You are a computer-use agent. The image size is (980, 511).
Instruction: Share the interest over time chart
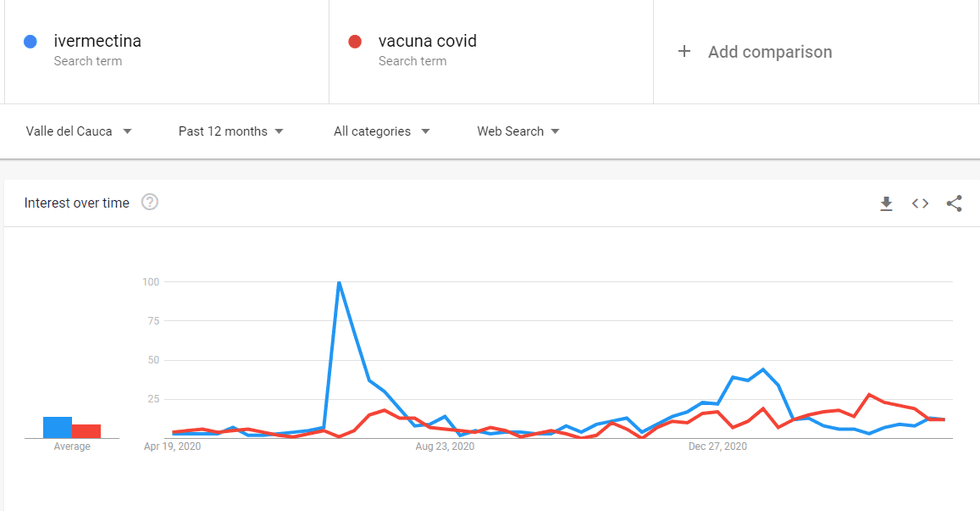(x=954, y=204)
